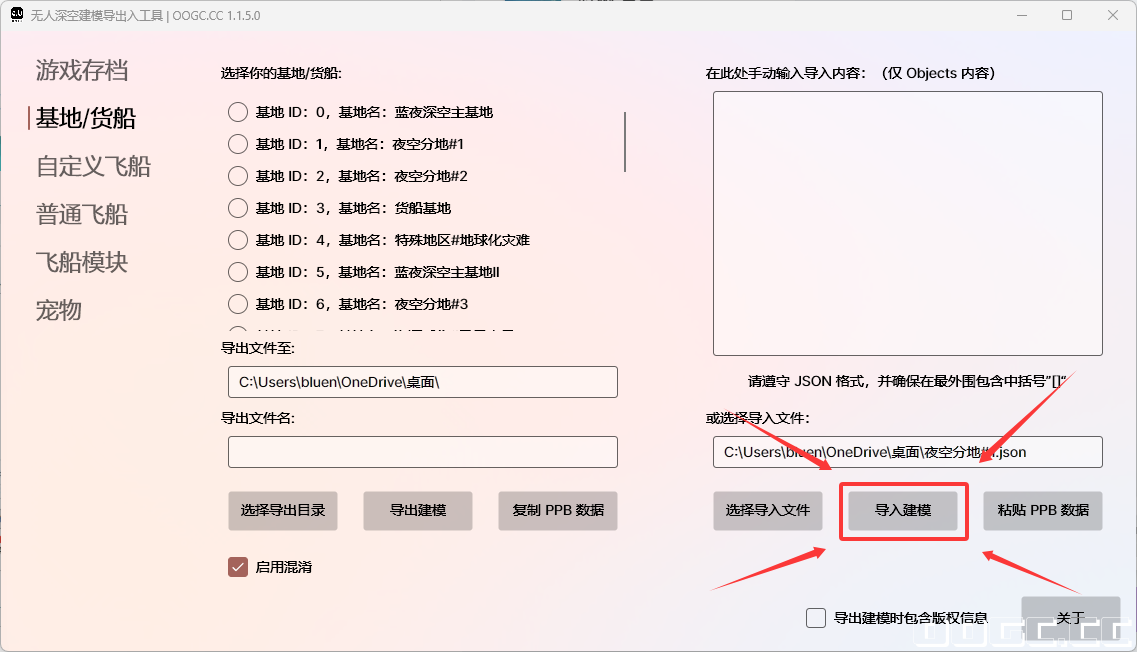Viewport: 1137px width, 652px height.
Task: Click the 导入建模 button
Action: point(903,510)
